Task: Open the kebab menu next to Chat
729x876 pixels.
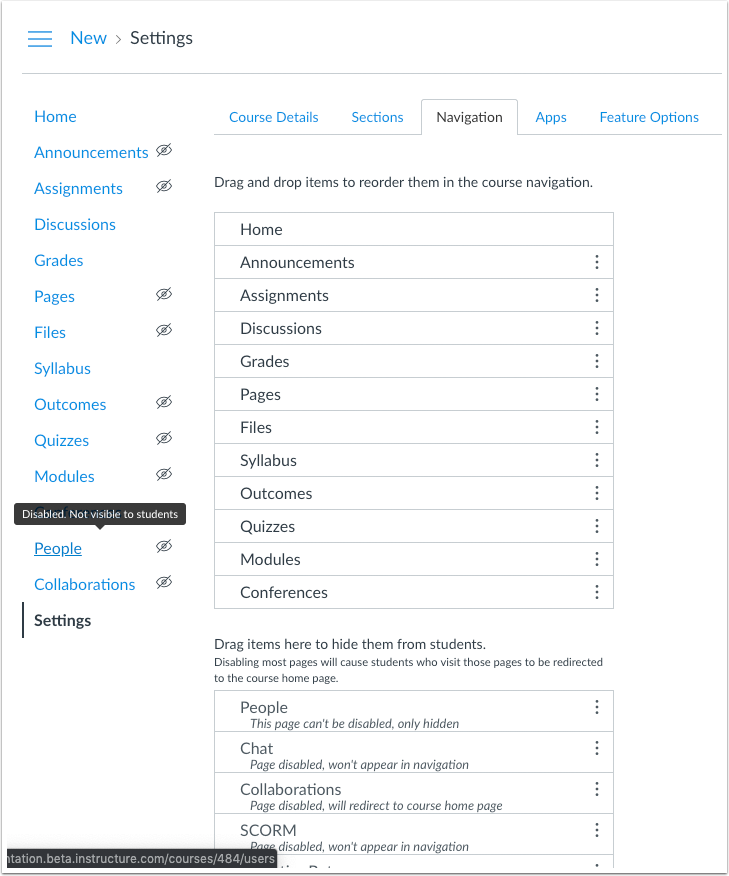Action: 597,749
